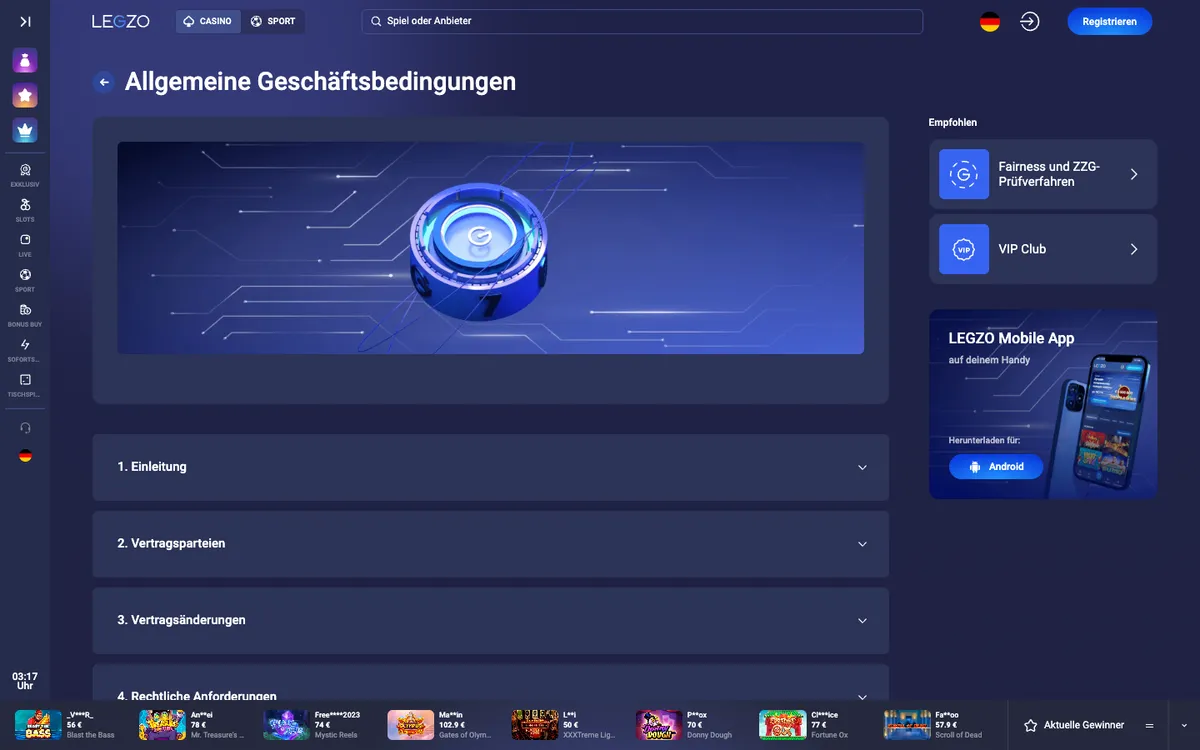Open the Bonus Buy category
1200x750 pixels.
[x=25, y=316]
